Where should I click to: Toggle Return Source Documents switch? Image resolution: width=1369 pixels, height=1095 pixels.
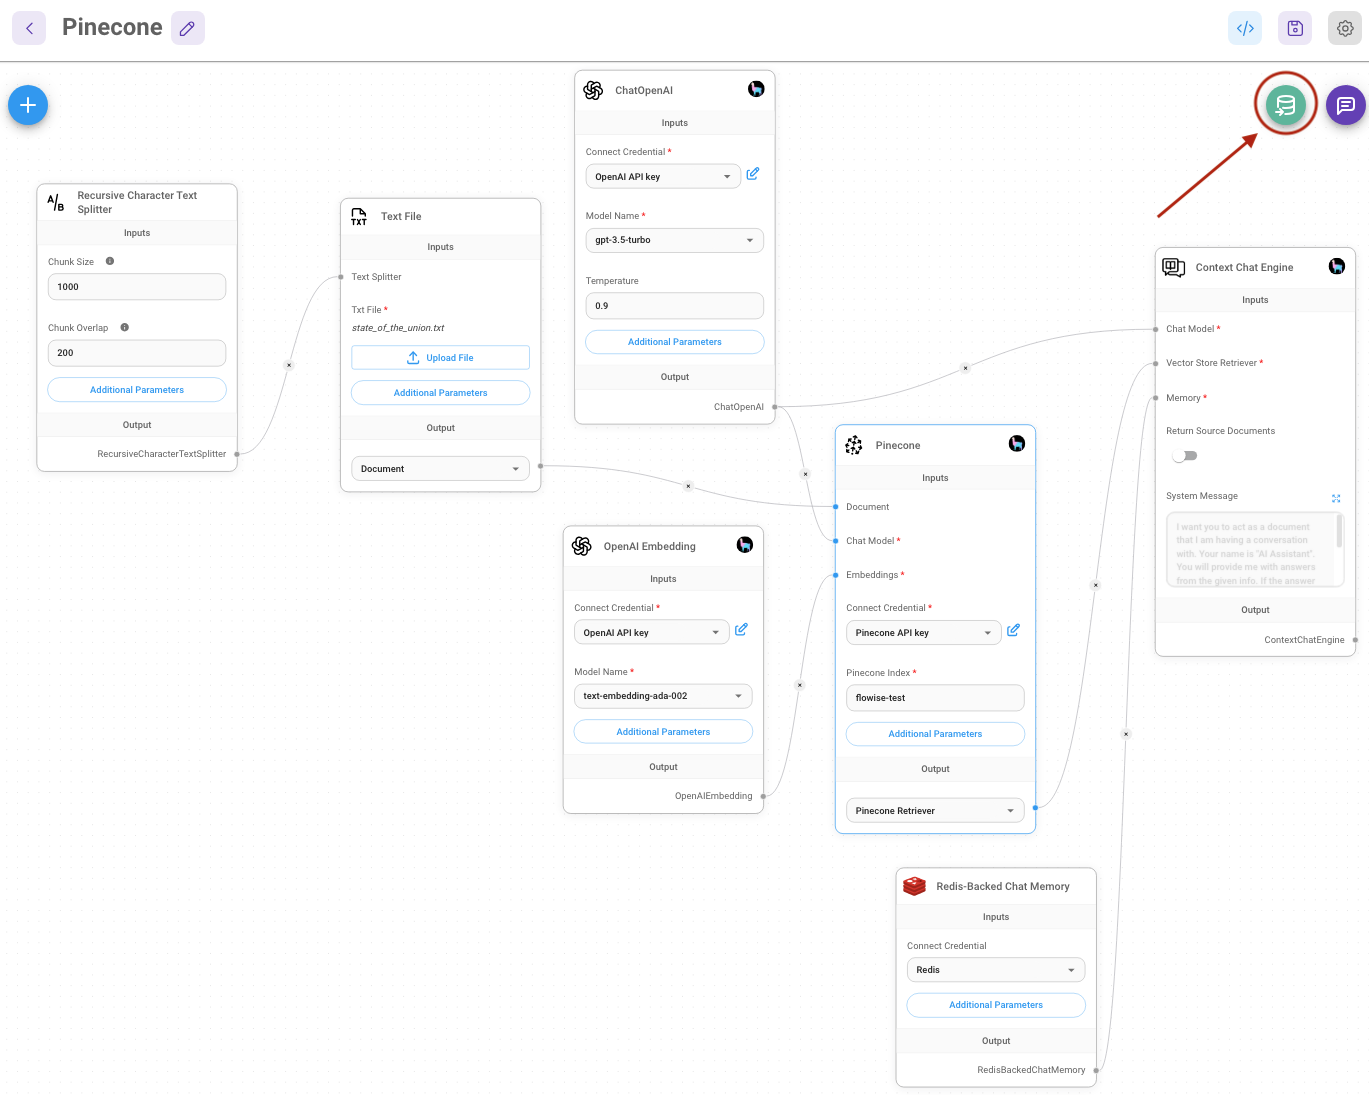[x=1184, y=456]
